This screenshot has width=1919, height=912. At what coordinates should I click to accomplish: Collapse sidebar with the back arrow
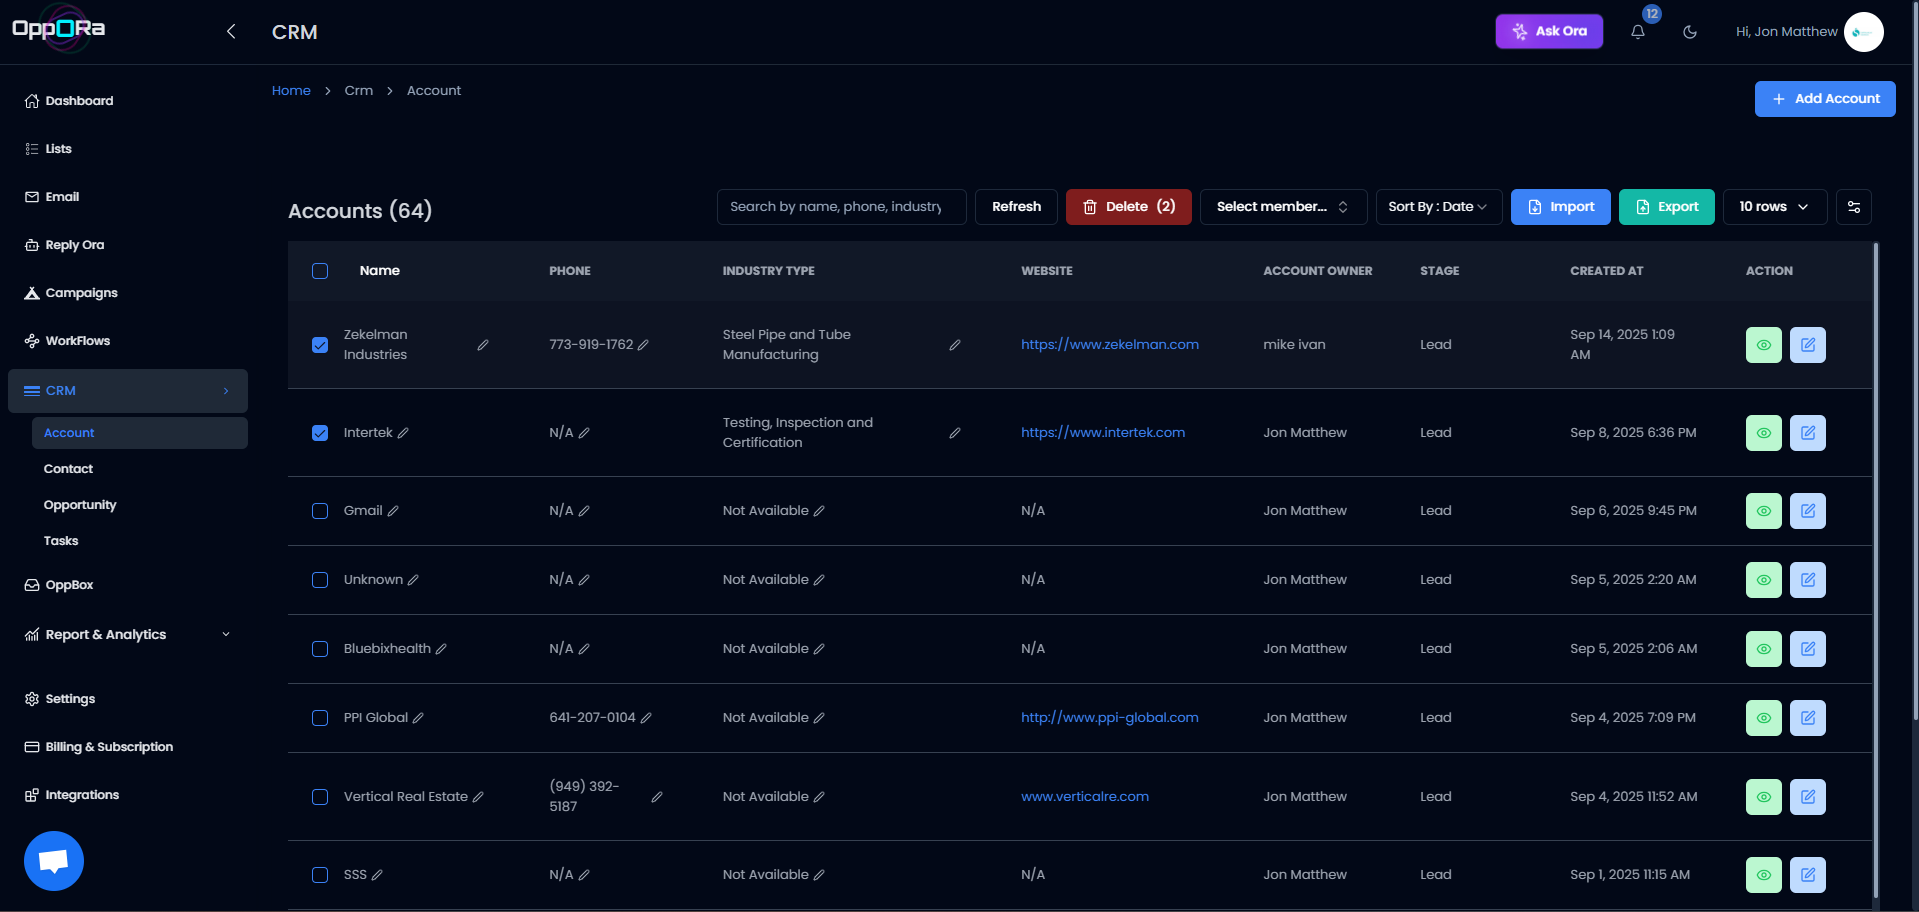click(x=231, y=32)
